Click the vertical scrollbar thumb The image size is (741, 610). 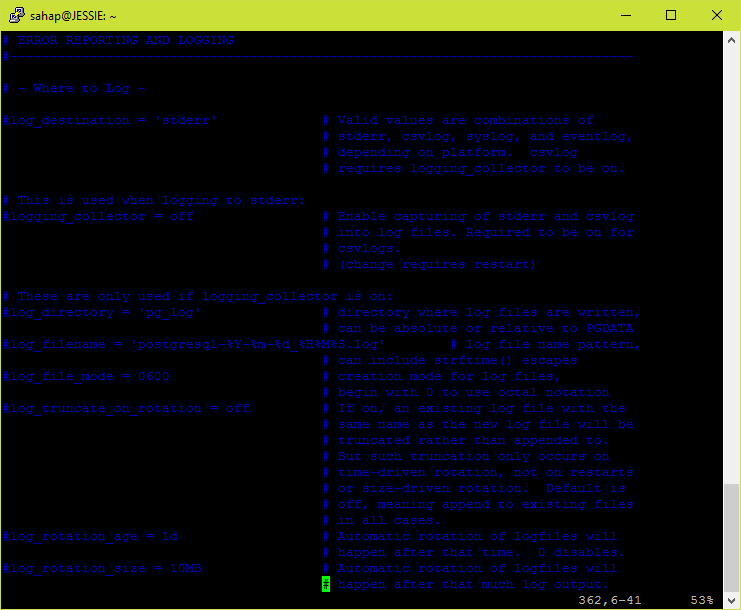pos(731,537)
